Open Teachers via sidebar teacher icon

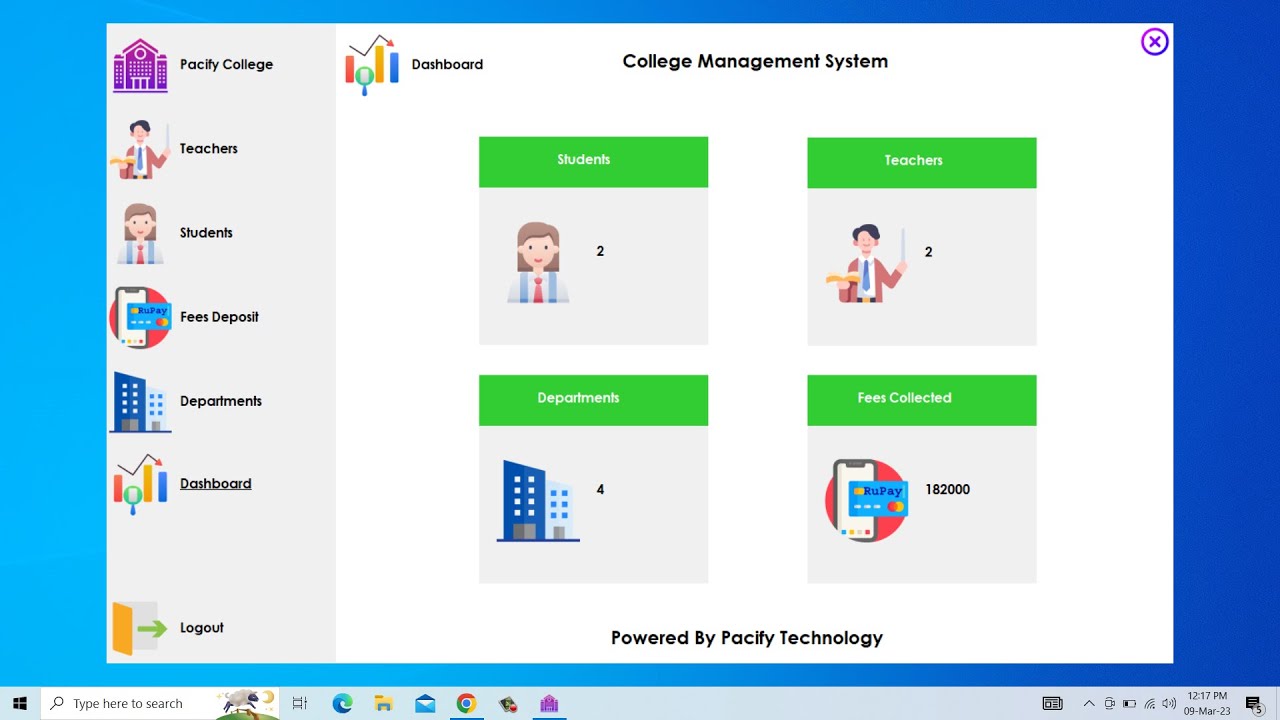[x=140, y=149]
